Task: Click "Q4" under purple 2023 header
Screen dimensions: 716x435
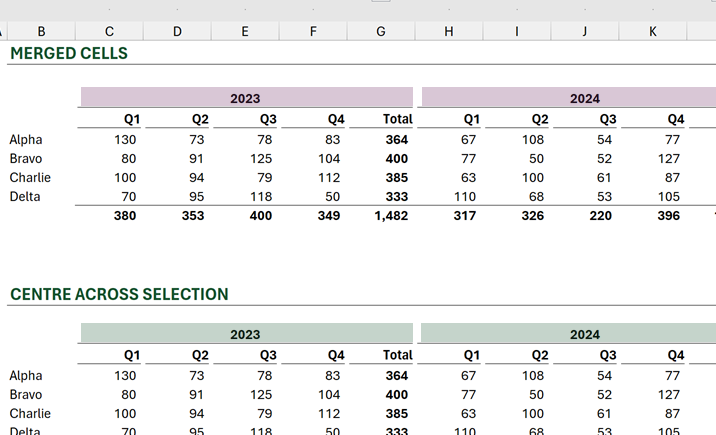Action: coord(336,119)
